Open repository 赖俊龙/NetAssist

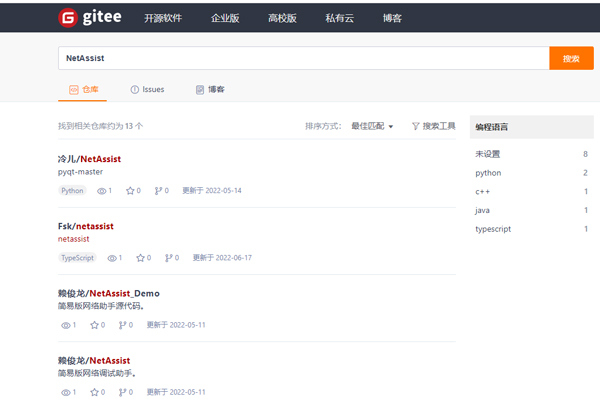click(x=94, y=360)
